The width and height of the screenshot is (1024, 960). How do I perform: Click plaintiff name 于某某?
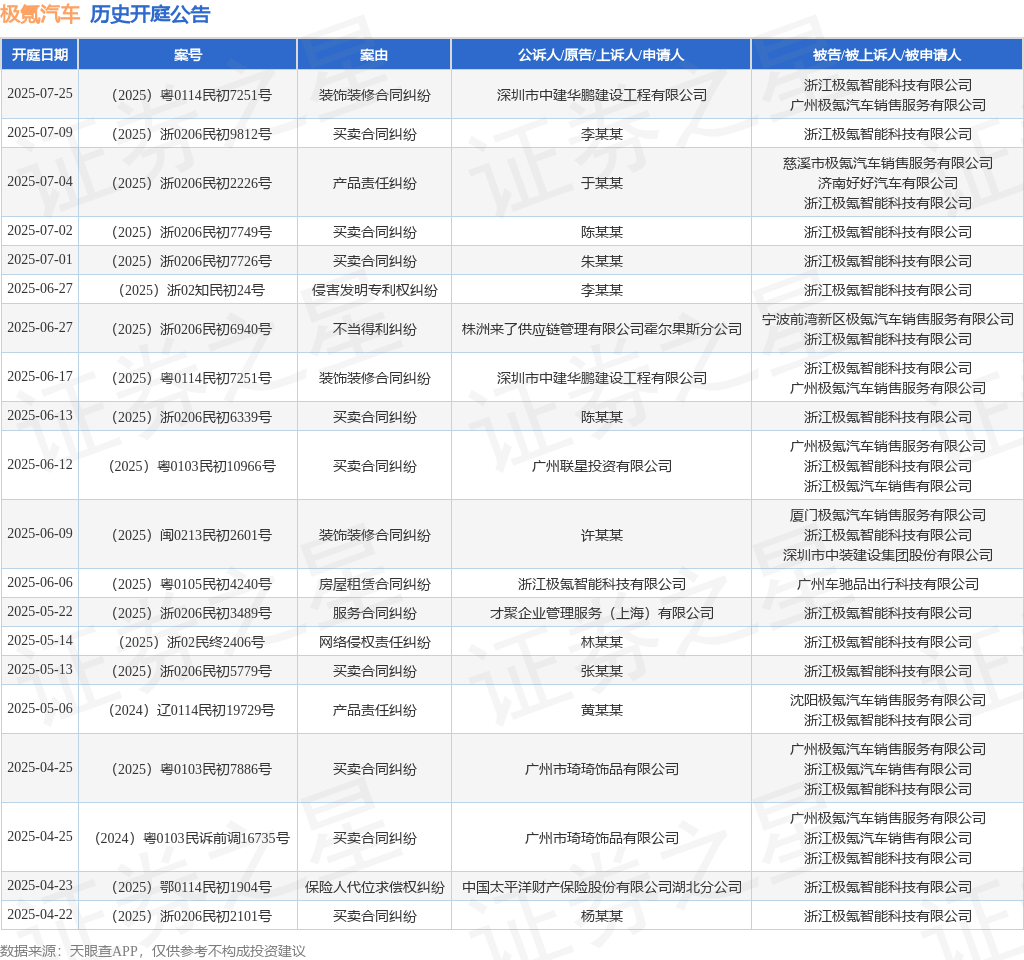point(601,183)
